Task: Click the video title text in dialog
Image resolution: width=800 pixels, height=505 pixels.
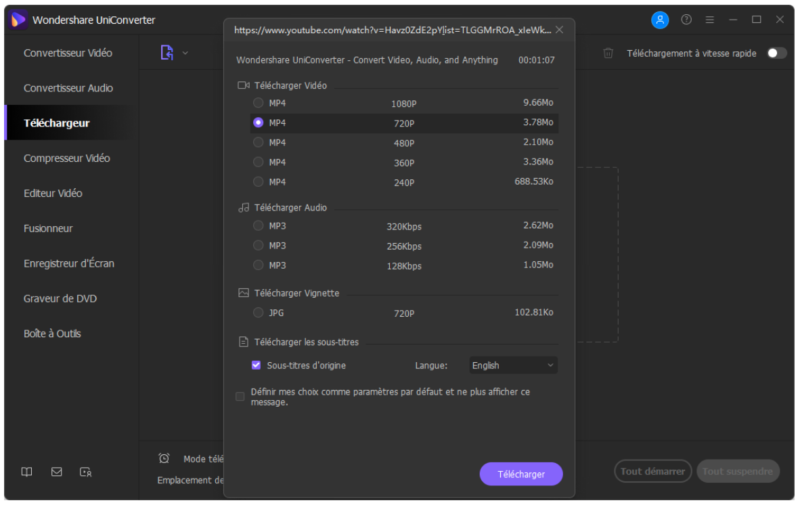Action: (x=367, y=60)
